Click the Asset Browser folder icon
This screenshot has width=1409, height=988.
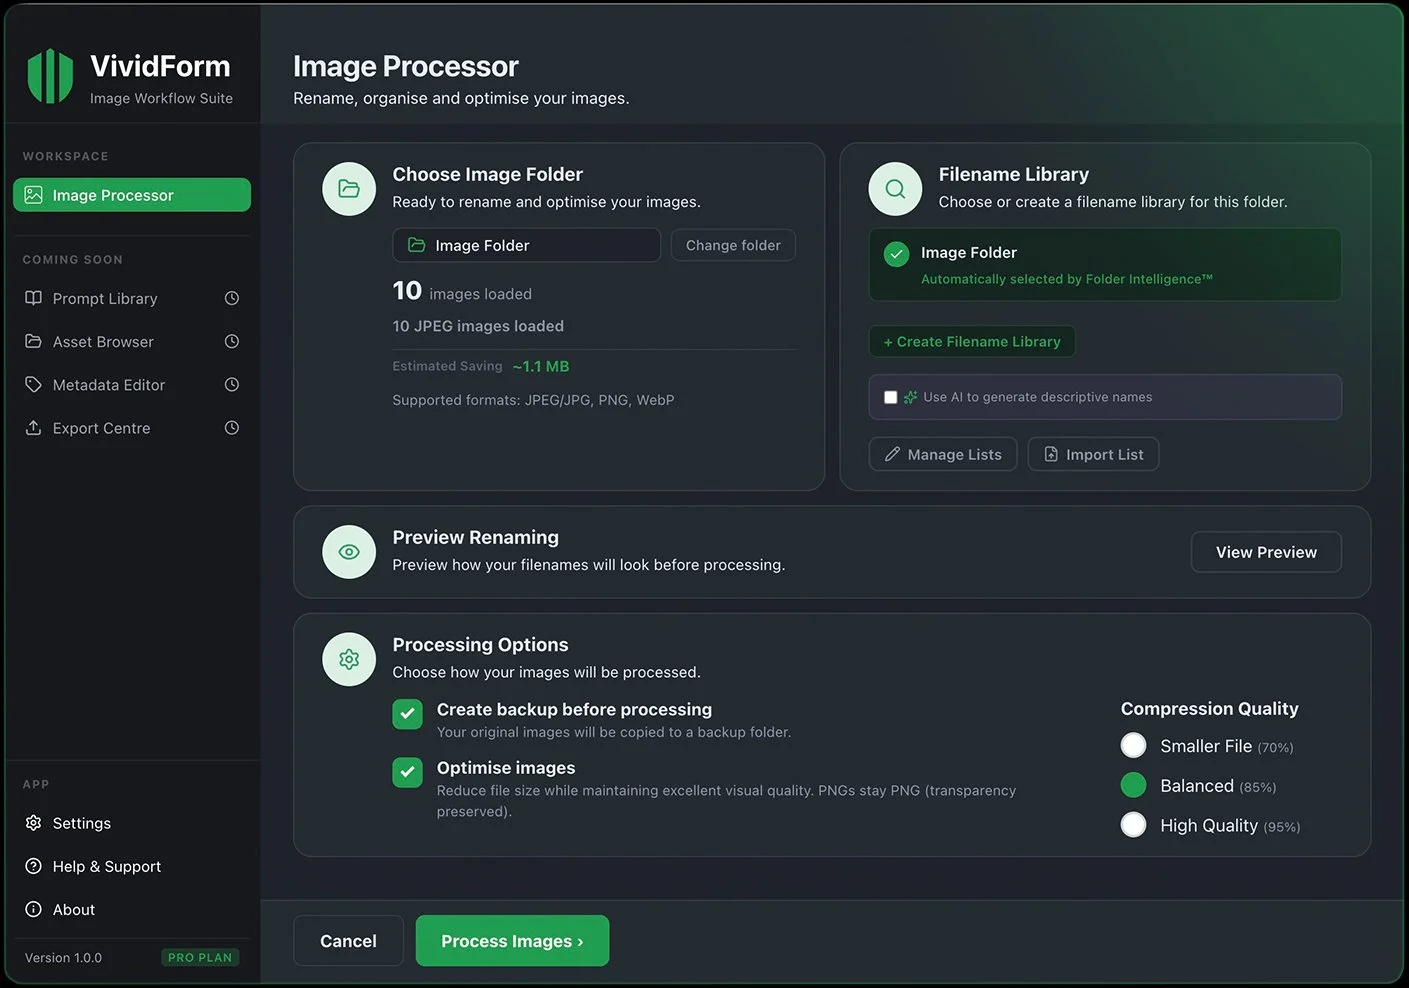pyautogui.click(x=33, y=341)
